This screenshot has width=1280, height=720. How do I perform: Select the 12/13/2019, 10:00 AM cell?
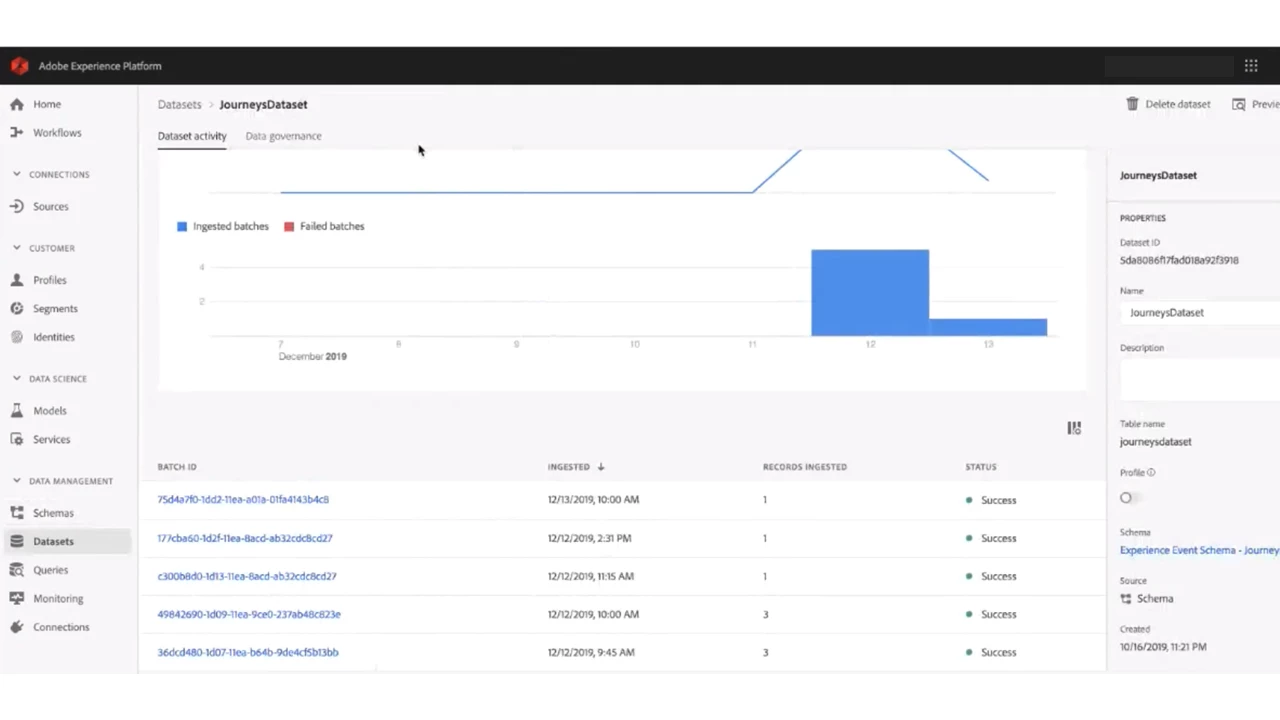coord(593,499)
